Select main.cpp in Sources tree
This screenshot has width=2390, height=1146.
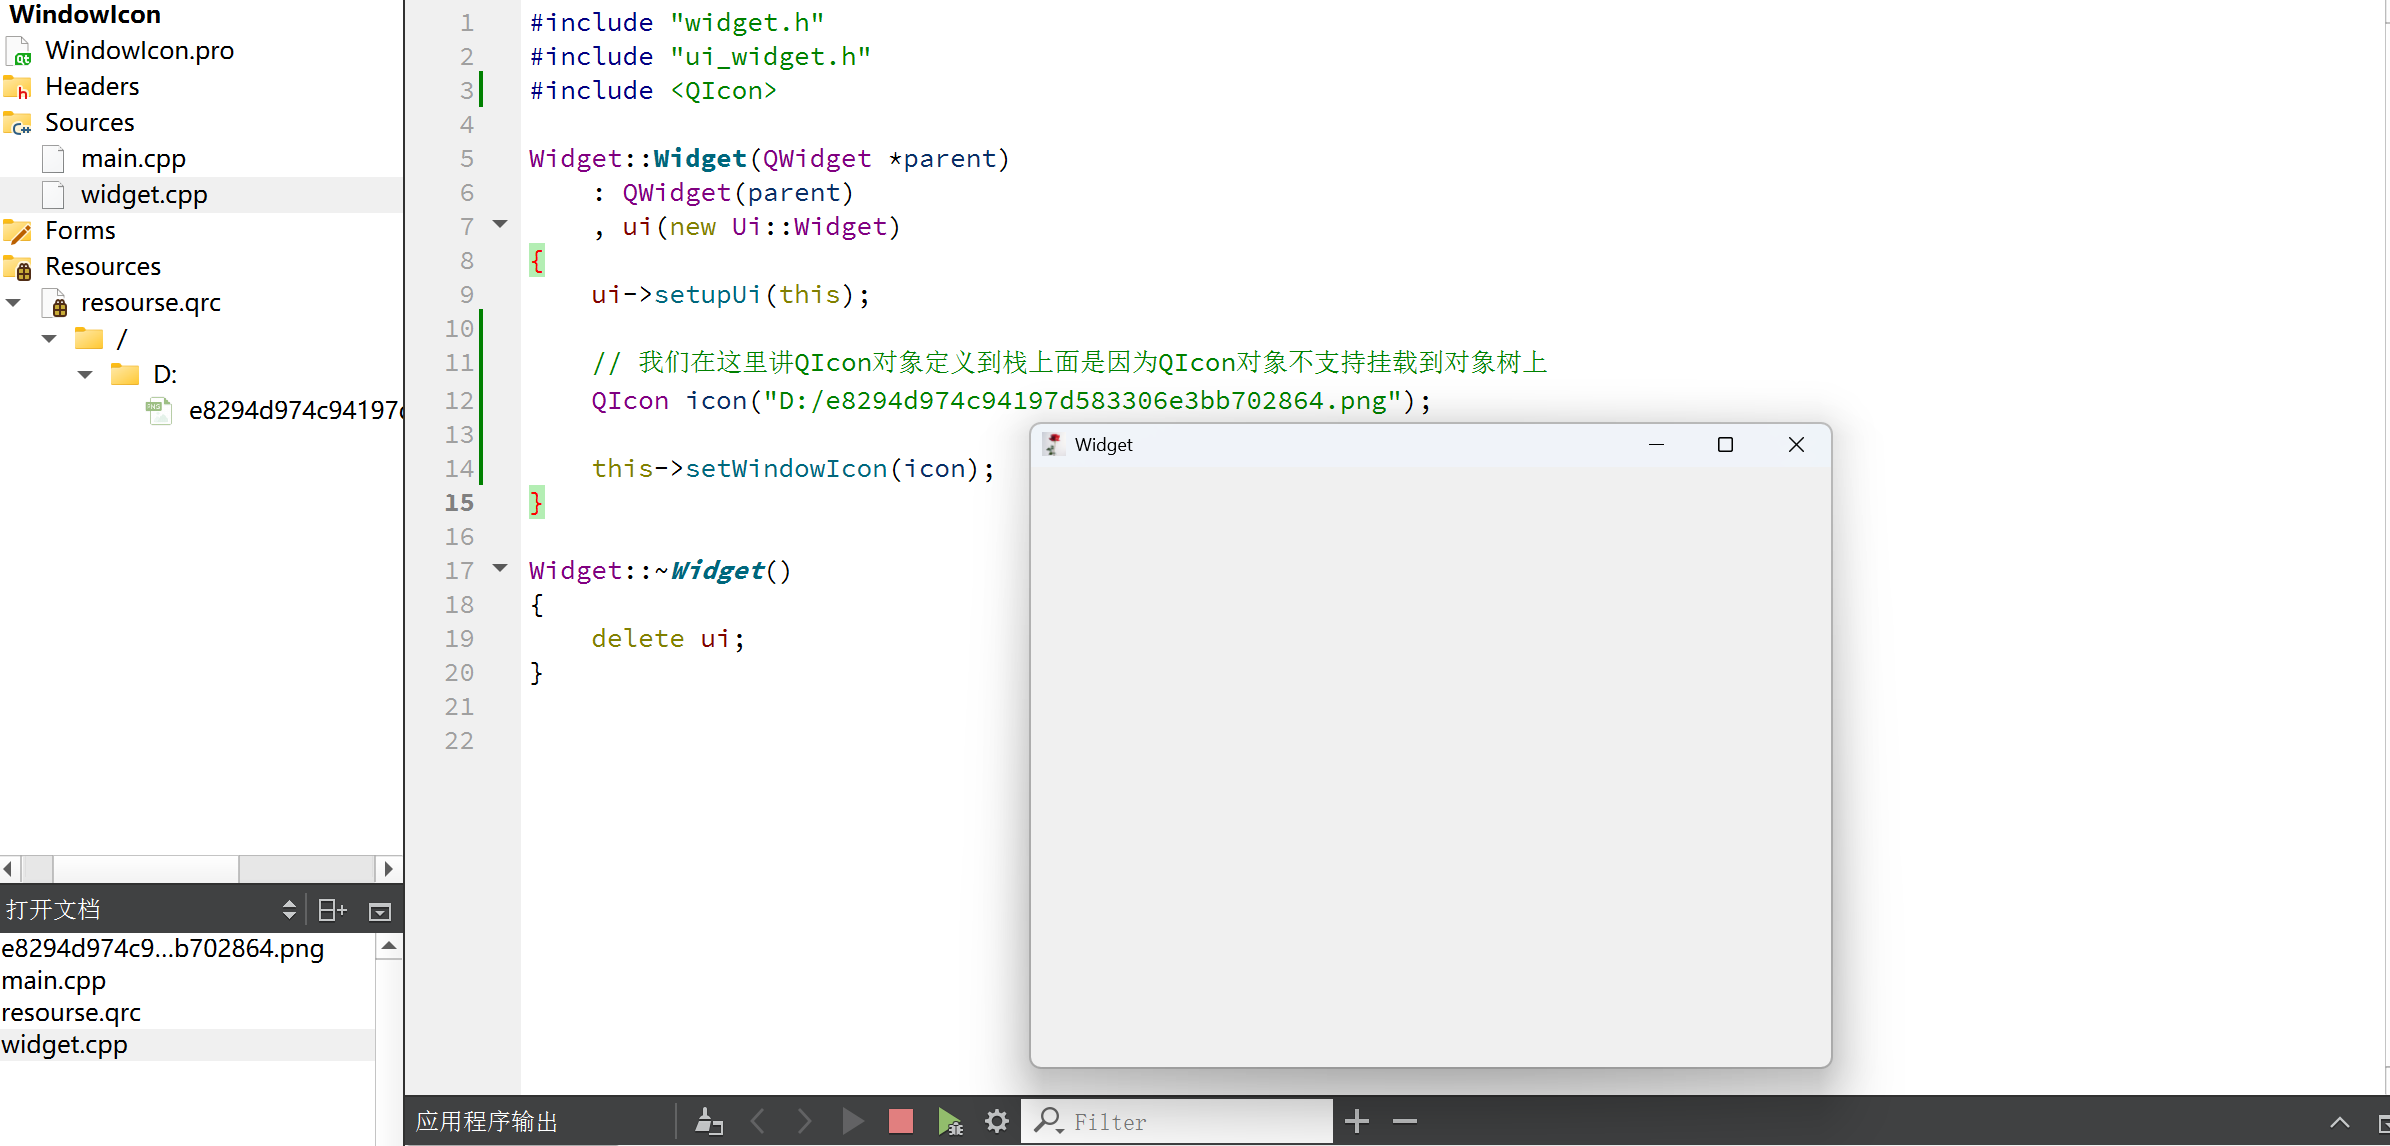click(x=133, y=159)
